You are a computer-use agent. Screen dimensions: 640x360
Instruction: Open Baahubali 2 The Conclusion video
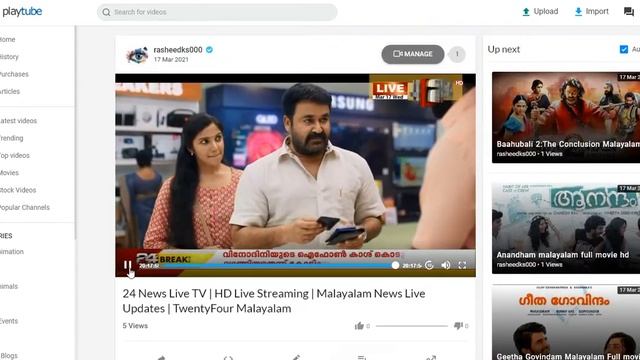566,117
